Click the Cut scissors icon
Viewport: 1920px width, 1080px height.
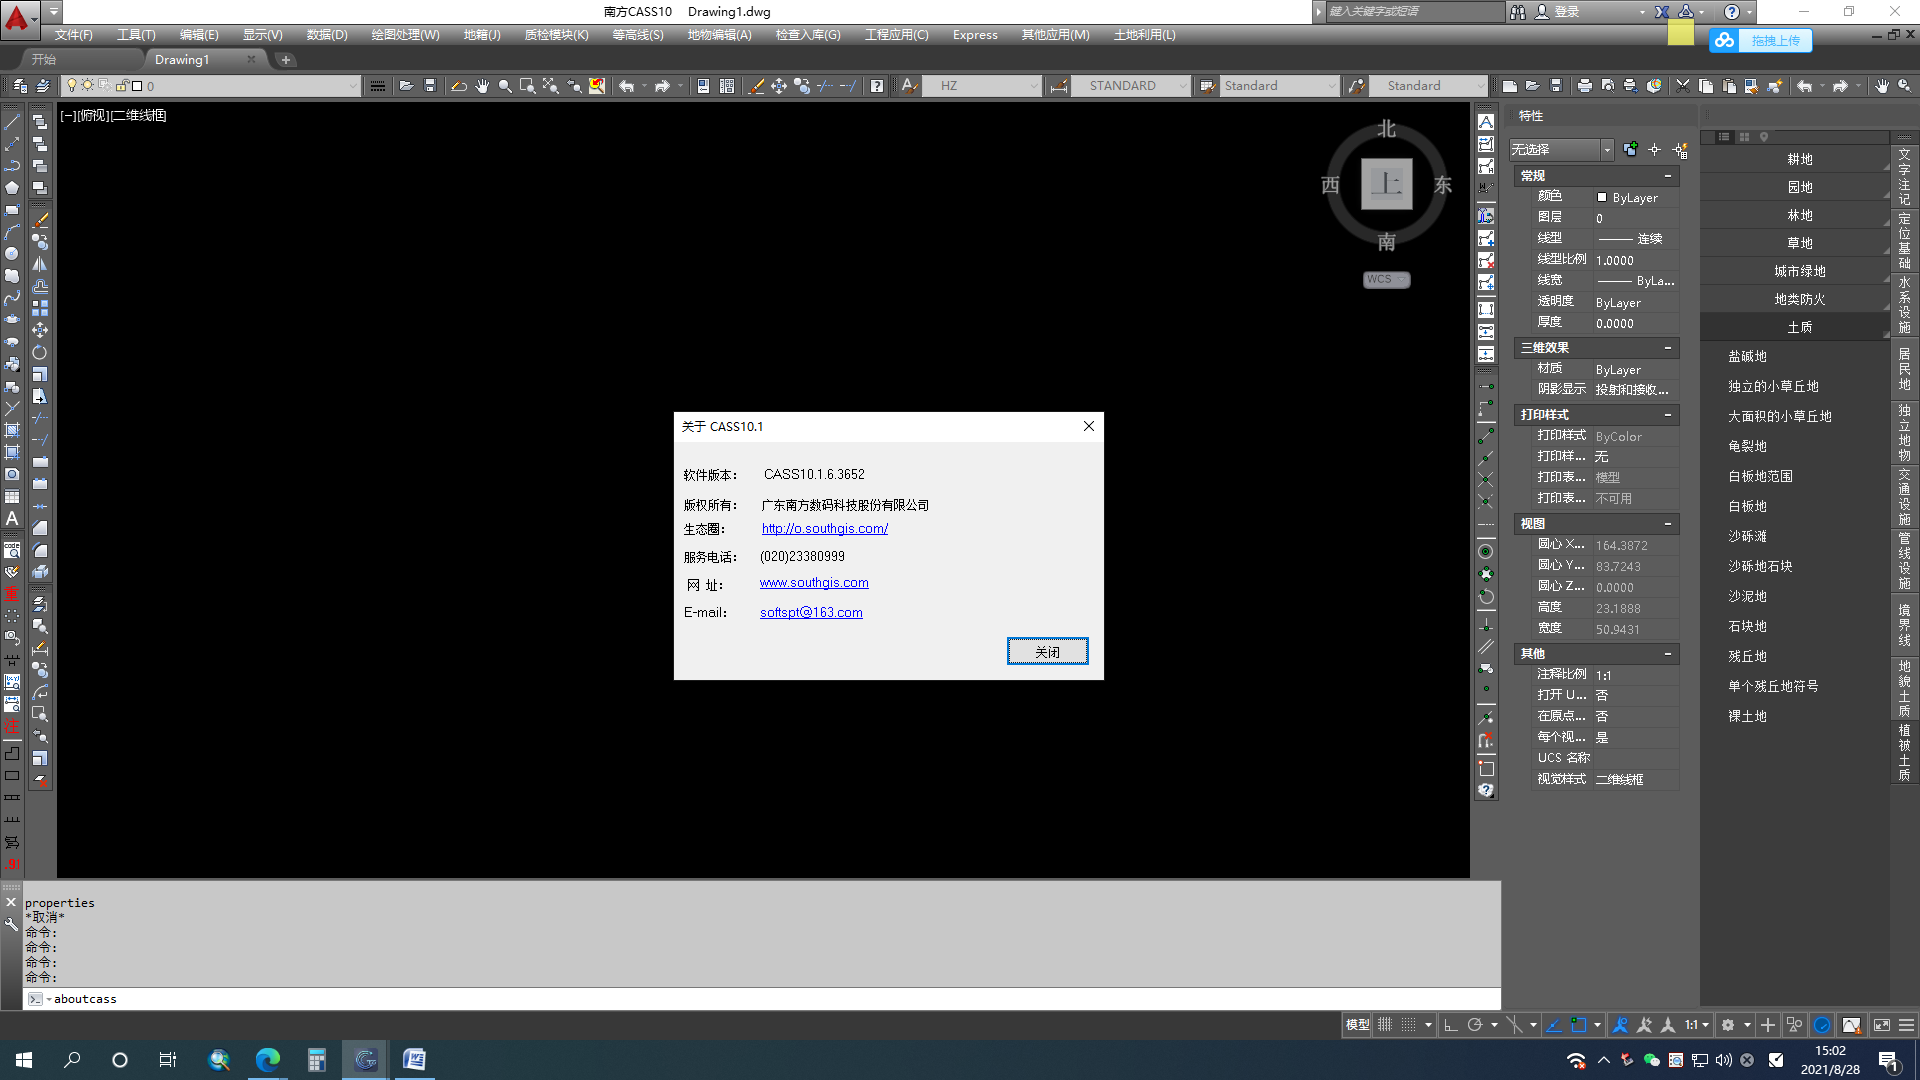[x=1683, y=86]
